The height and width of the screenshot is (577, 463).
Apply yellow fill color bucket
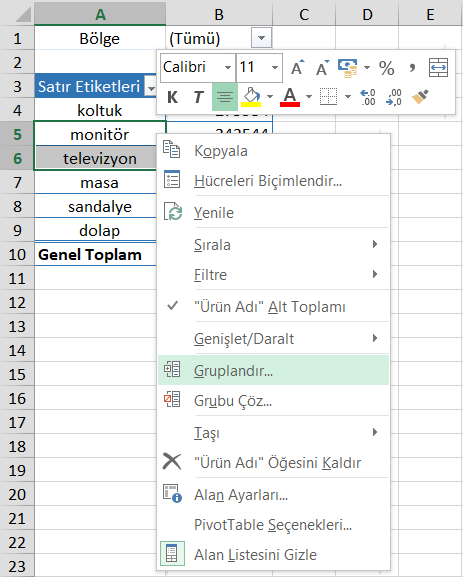[251, 97]
